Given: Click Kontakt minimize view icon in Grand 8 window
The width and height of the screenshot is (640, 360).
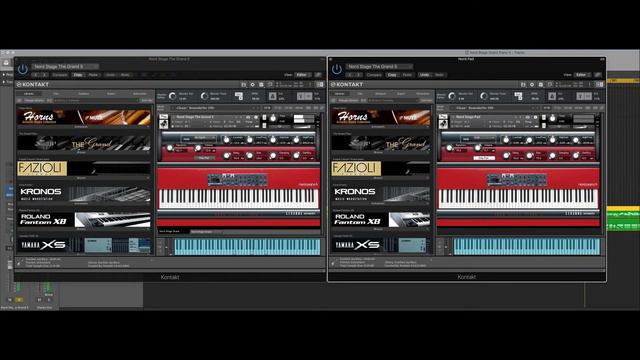Looking at the screenshot, I should point(271,84).
